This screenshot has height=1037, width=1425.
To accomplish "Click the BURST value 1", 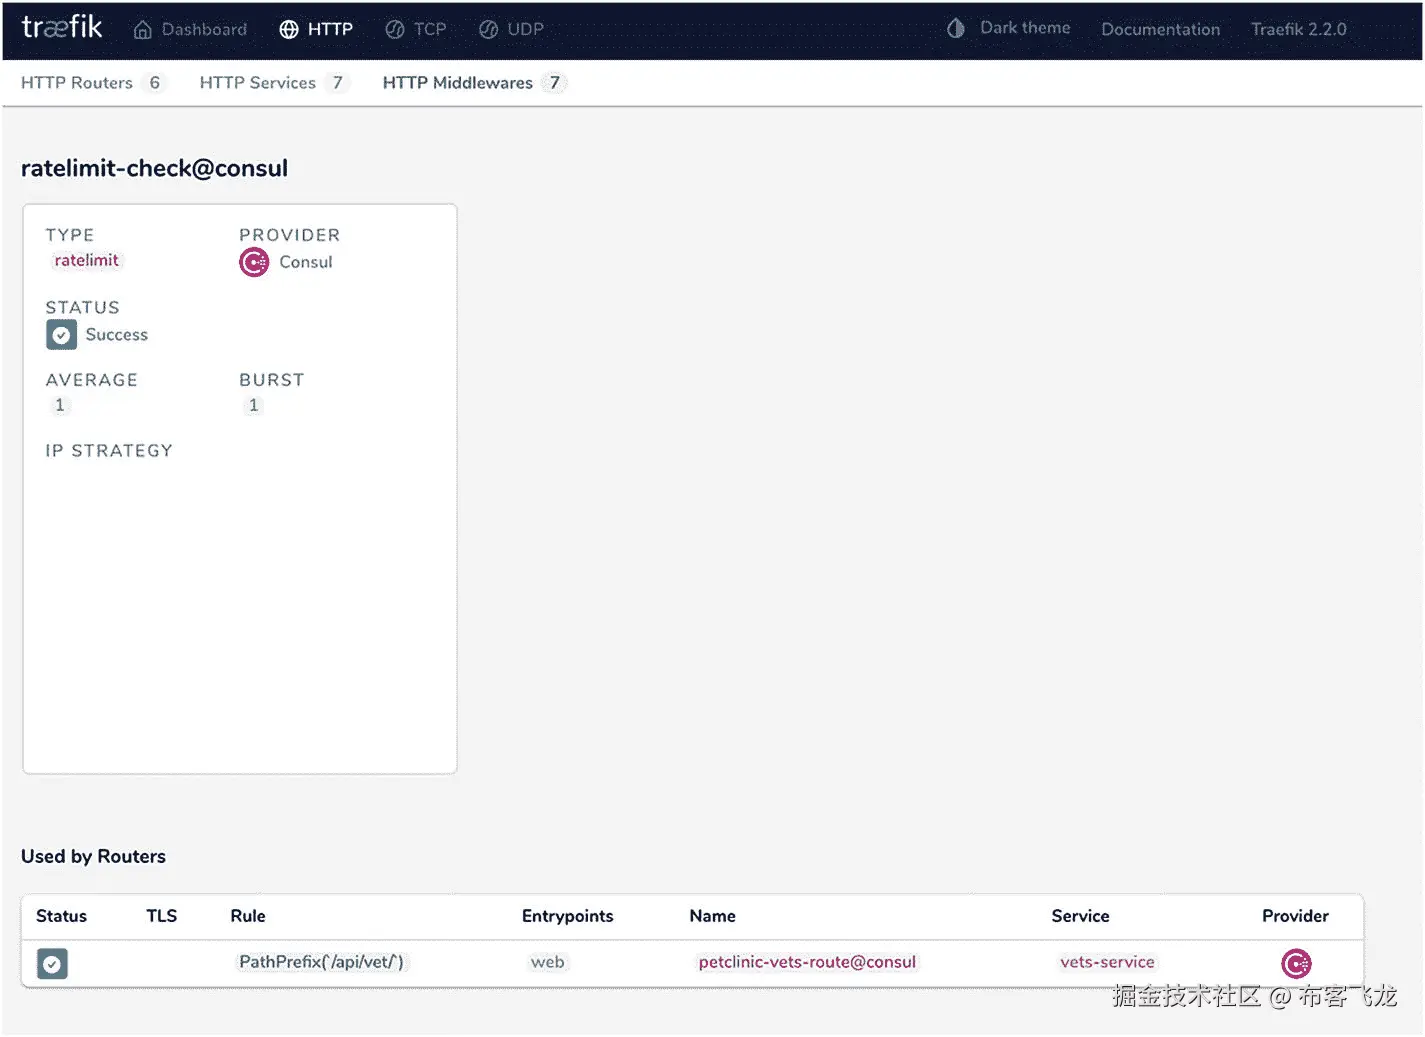I will coord(253,405).
